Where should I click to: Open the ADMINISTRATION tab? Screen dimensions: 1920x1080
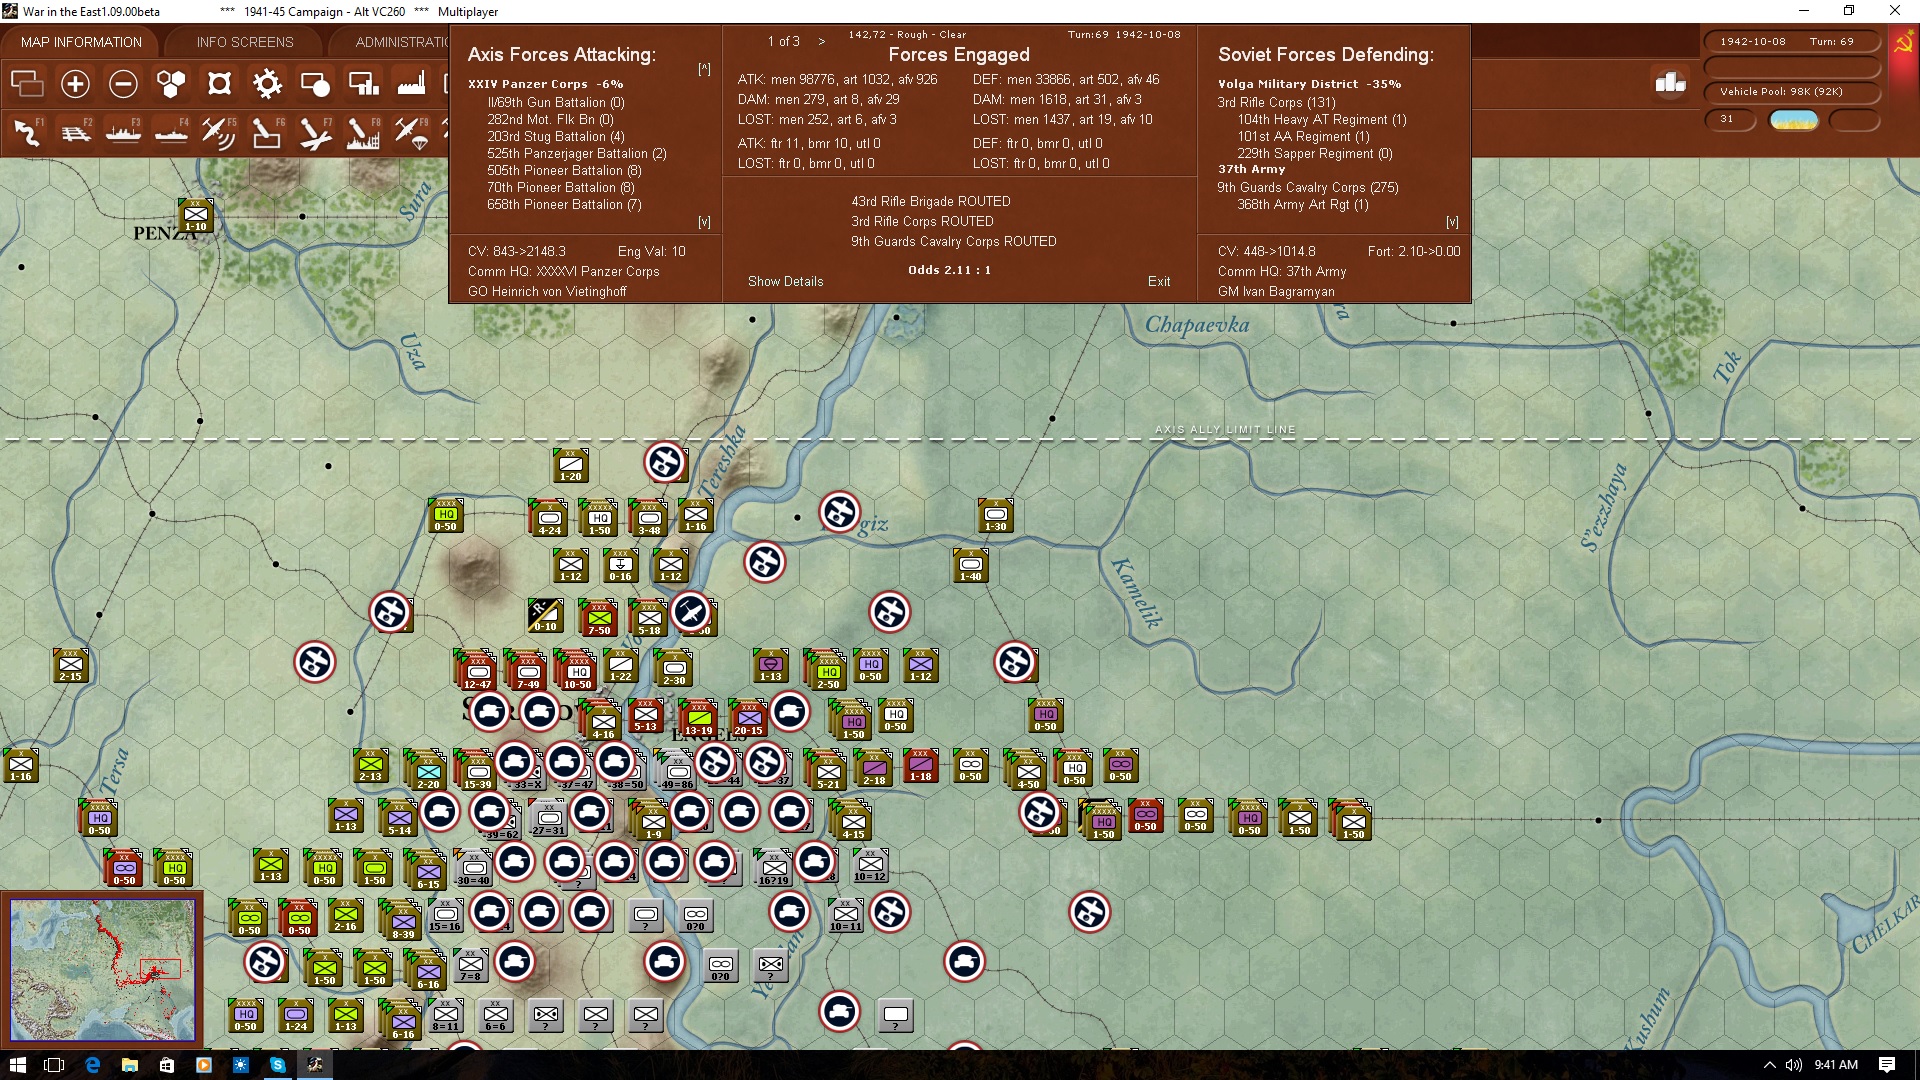point(402,42)
